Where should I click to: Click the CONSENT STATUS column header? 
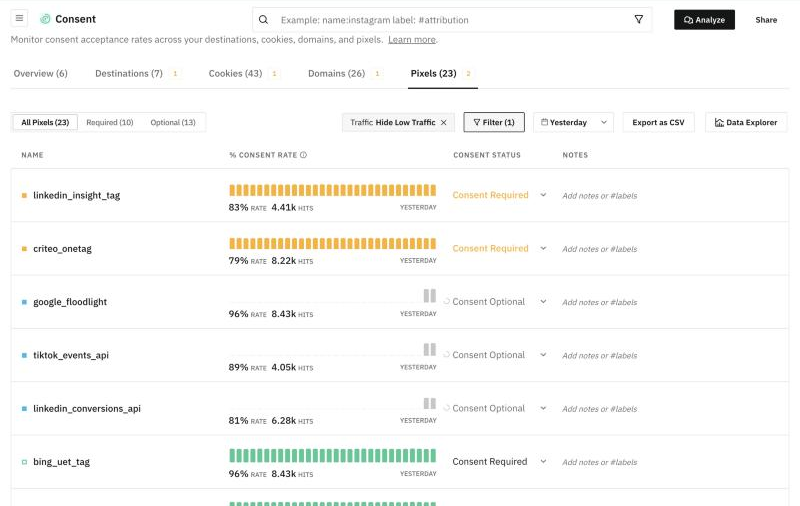coord(487,155)
